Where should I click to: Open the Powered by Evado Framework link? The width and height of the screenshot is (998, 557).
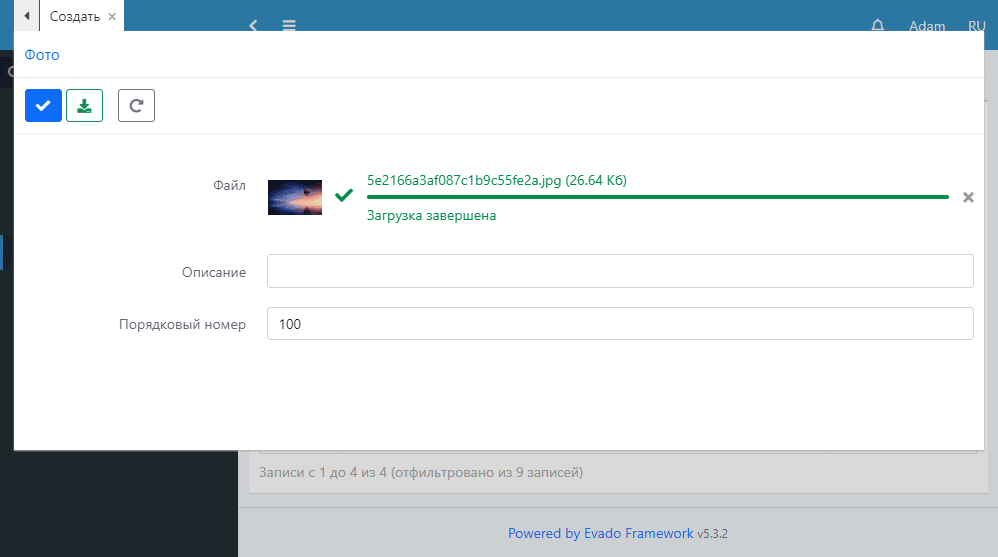coord(600,533)
